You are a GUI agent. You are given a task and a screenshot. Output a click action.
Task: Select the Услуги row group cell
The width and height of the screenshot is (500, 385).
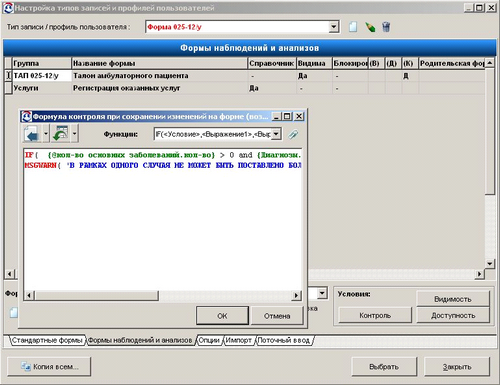coord(42,88)
